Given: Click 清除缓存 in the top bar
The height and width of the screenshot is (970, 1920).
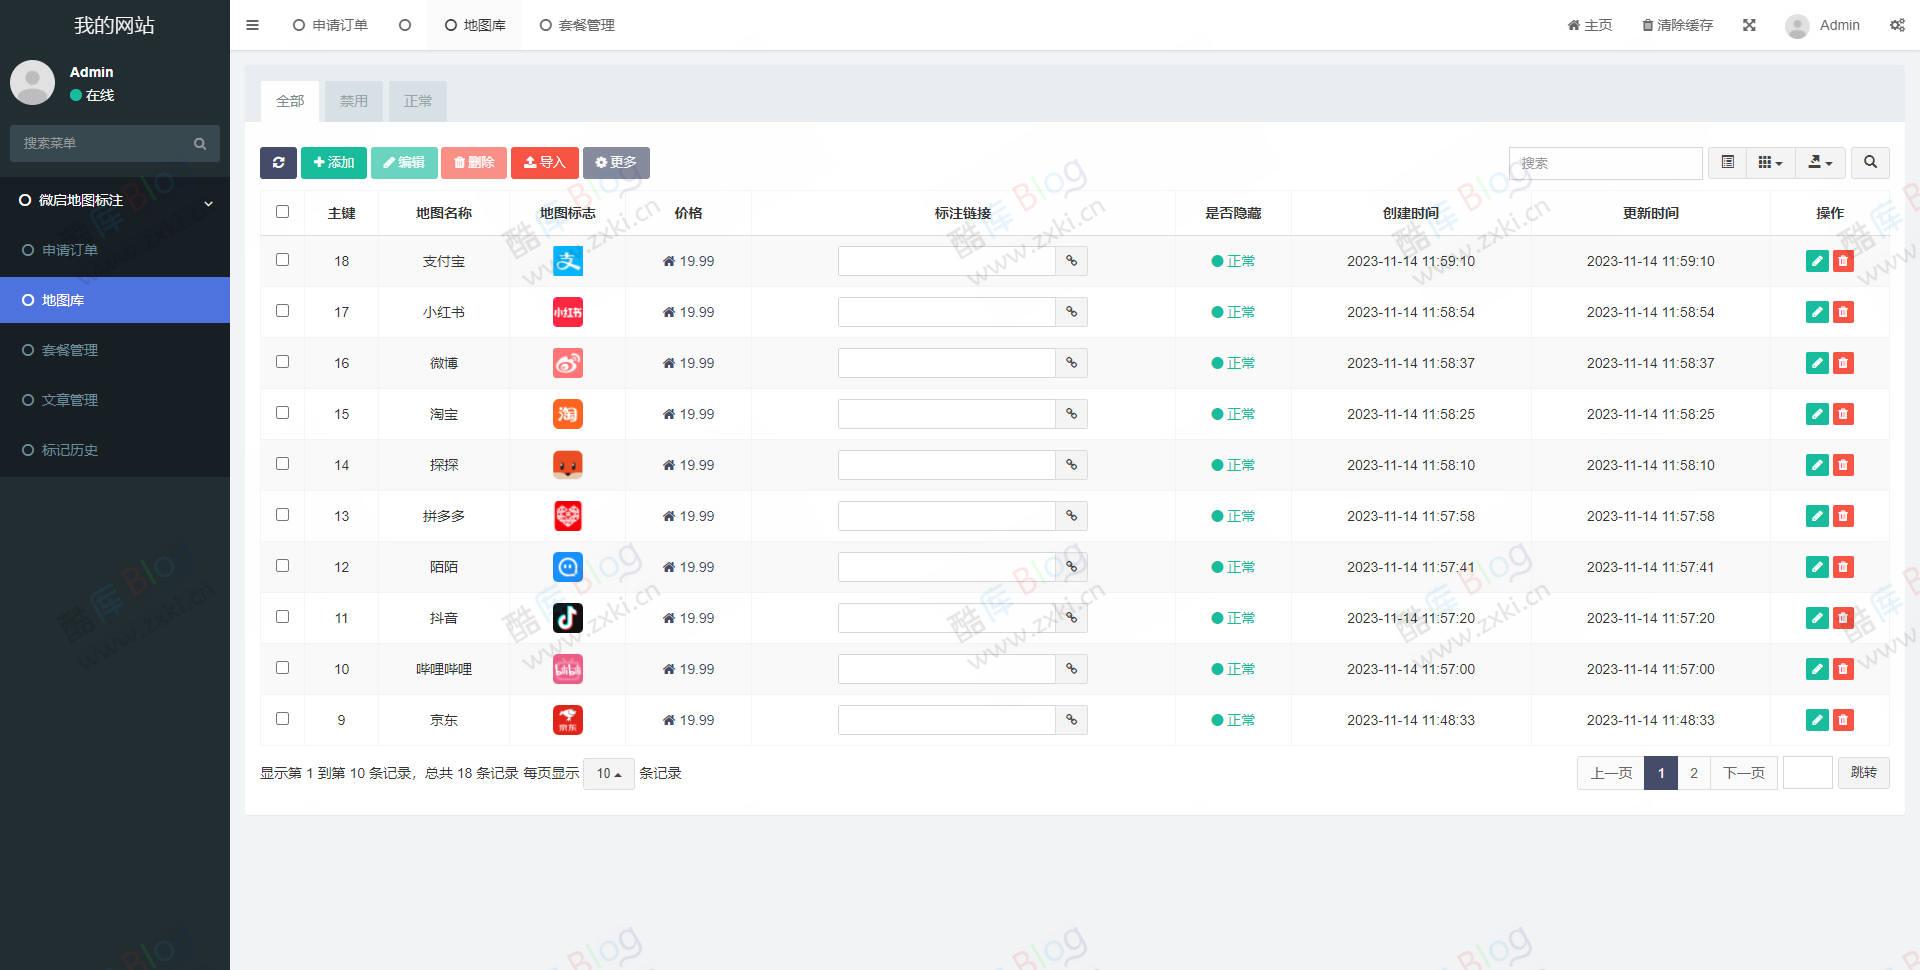Looking at the screenshot, I should tap(1677, 24).
